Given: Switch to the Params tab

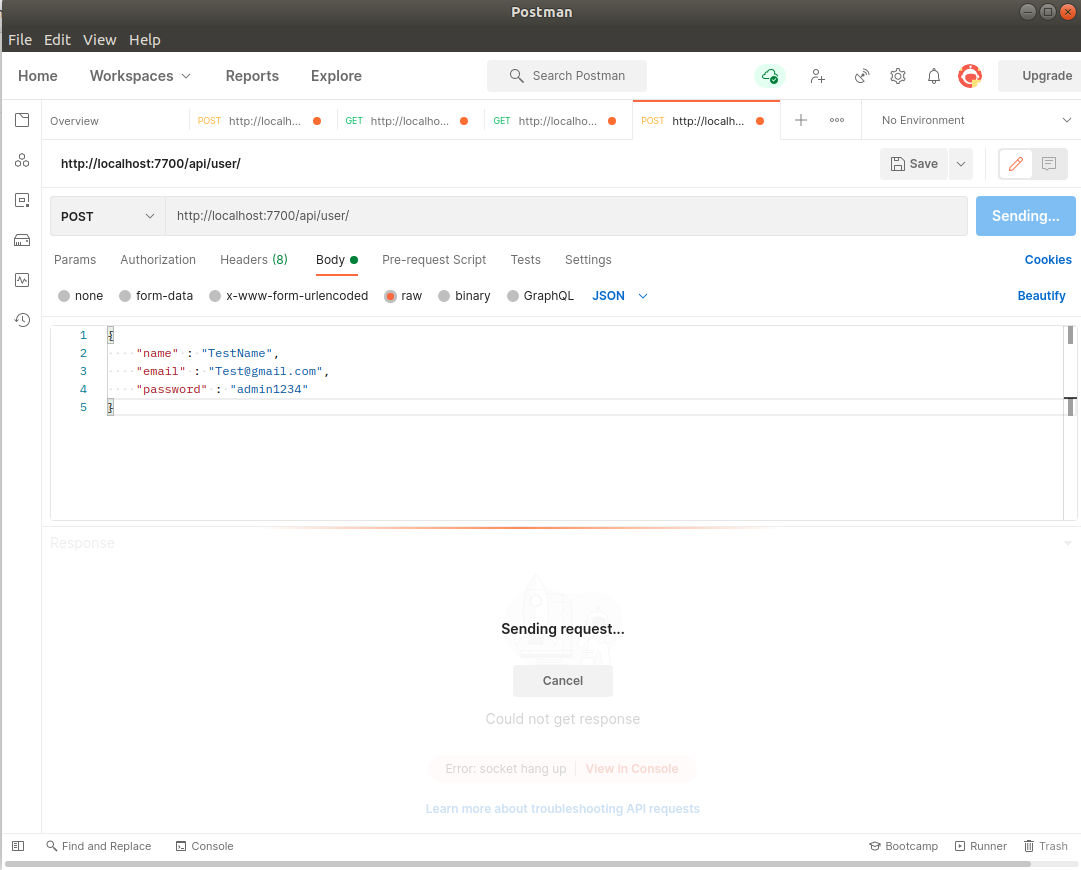Looking at the screenshot, I should (75, 260).
